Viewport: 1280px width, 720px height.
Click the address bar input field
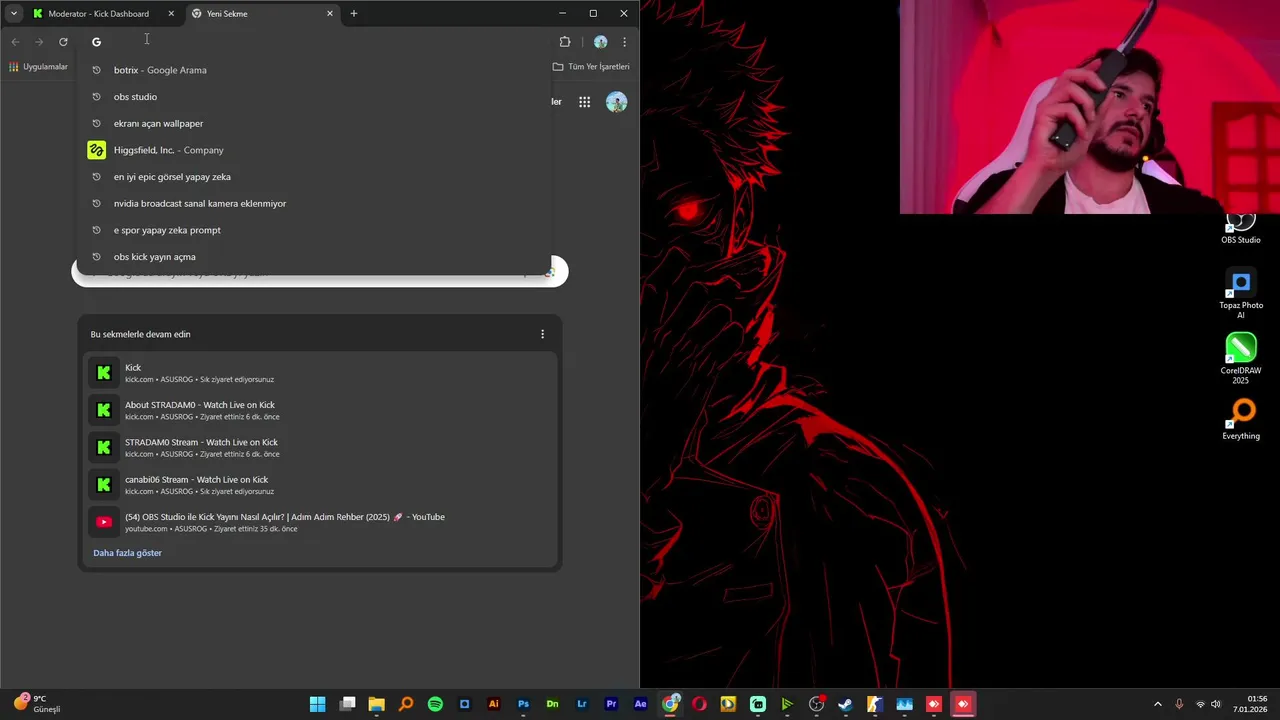315,42
